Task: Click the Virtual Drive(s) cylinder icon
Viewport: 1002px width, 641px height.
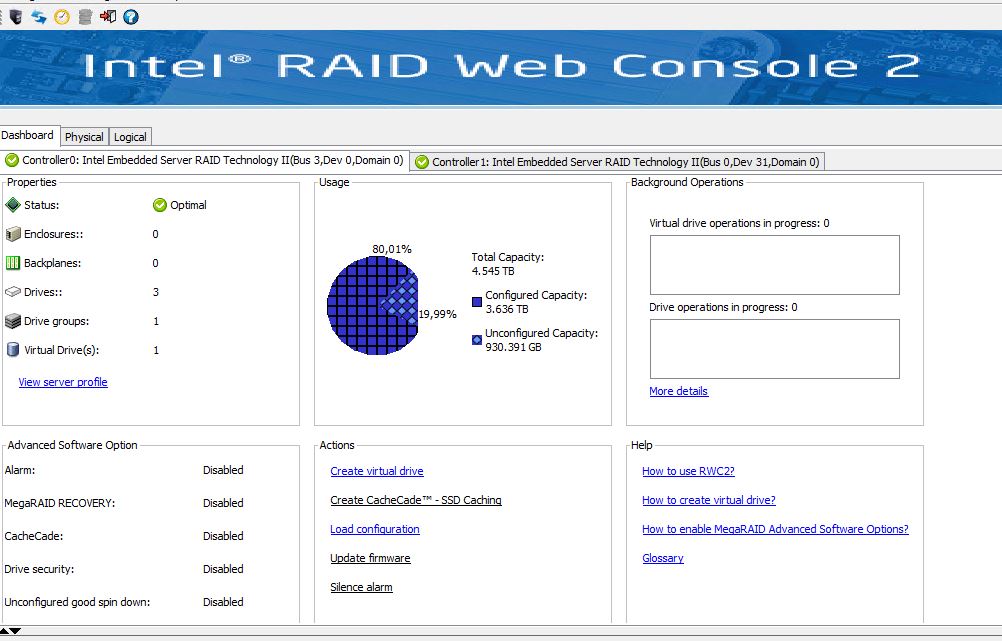Action: (13, 350)
